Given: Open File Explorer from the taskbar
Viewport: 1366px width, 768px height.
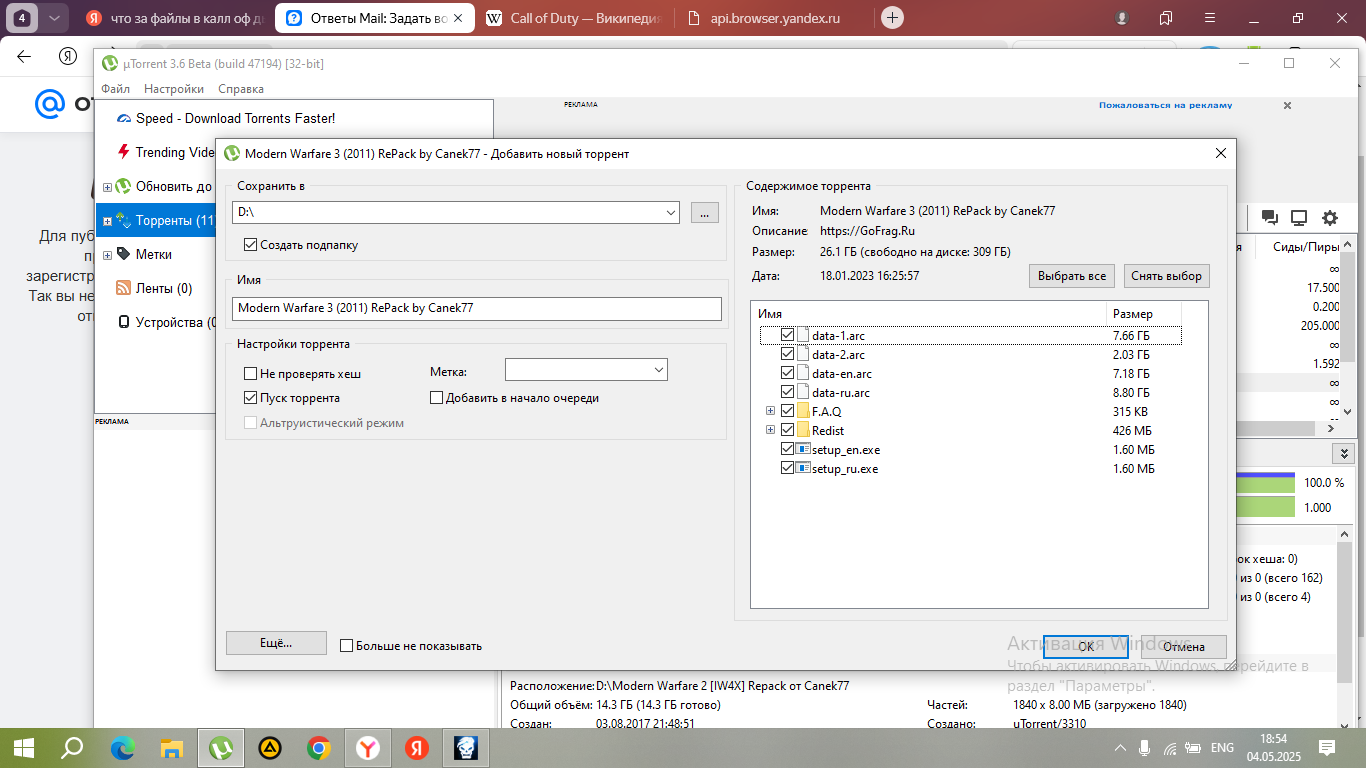Looking at the screenshot, I should point(171,747).
